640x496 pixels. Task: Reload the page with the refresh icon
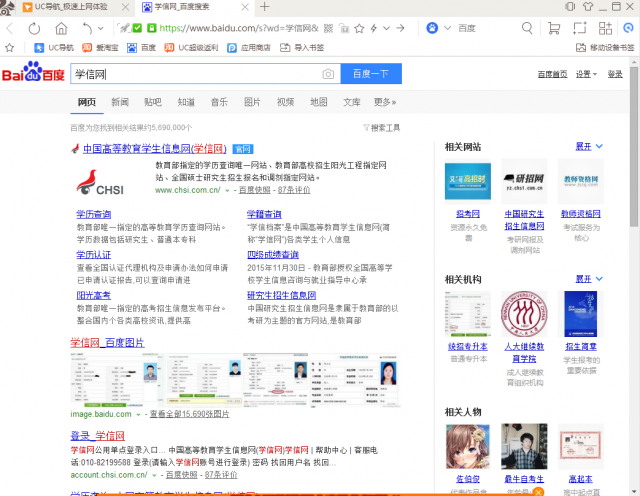tap(34, 29)
